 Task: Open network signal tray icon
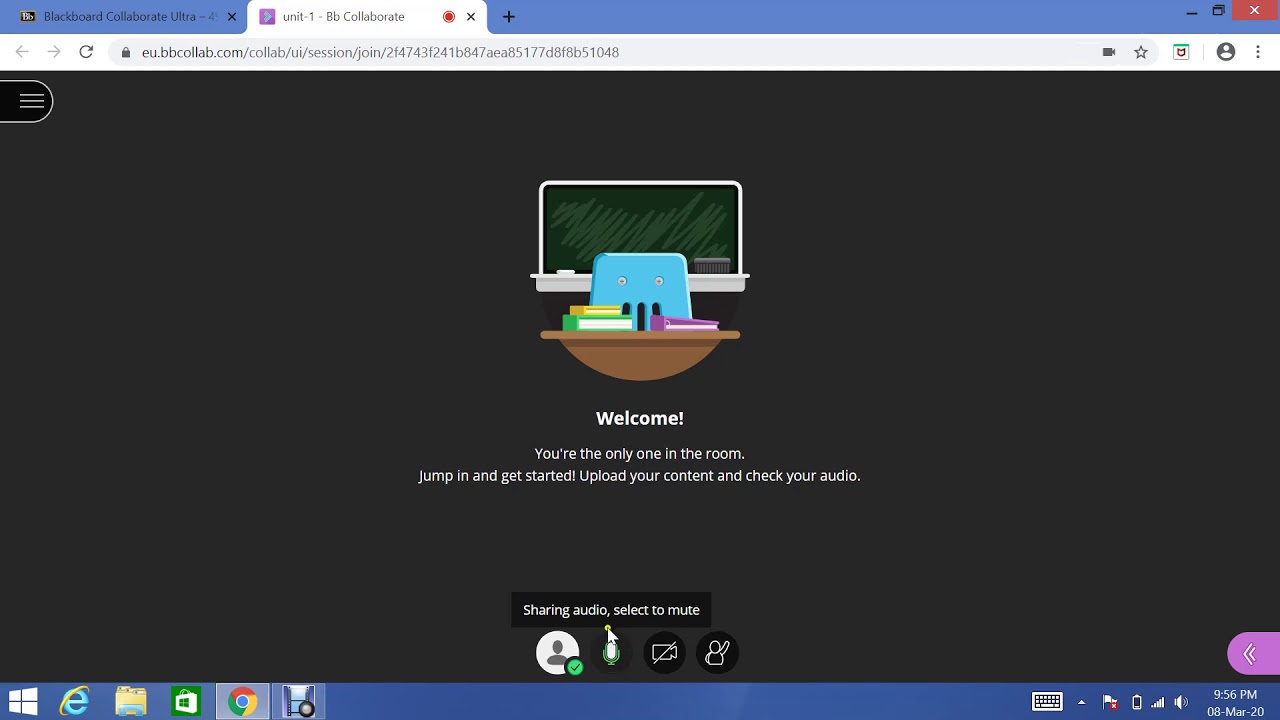(x=1158, y=702)
